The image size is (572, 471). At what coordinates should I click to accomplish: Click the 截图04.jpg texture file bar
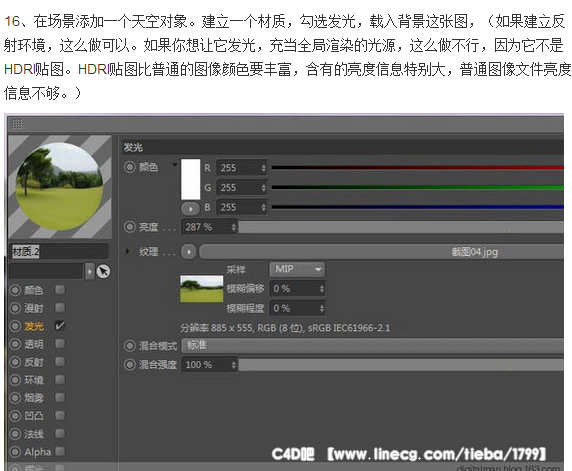(x=382, y=252)
